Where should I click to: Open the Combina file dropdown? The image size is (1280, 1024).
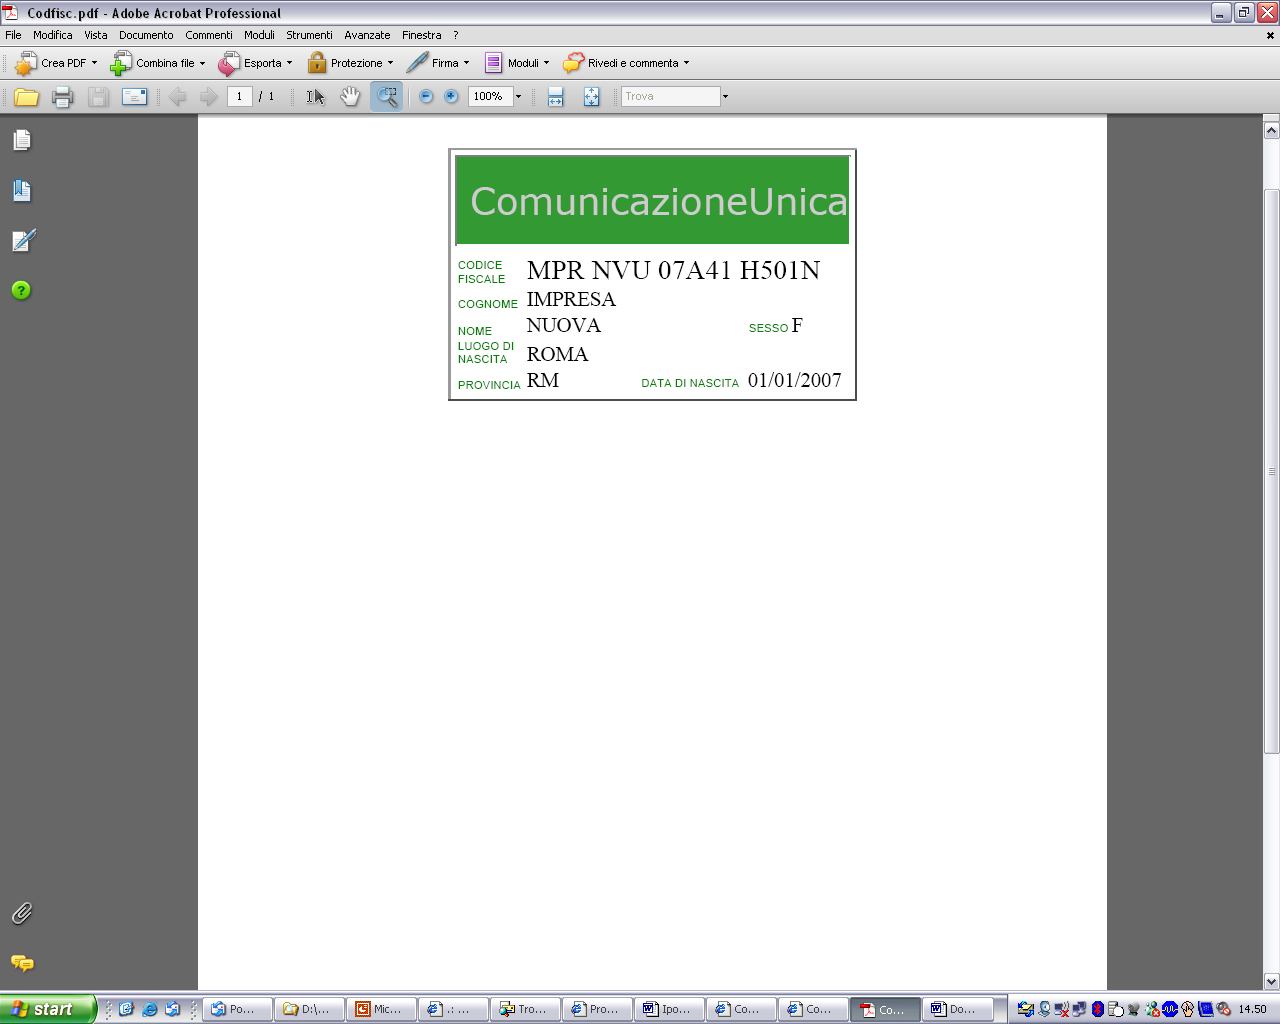coord(157,63)
